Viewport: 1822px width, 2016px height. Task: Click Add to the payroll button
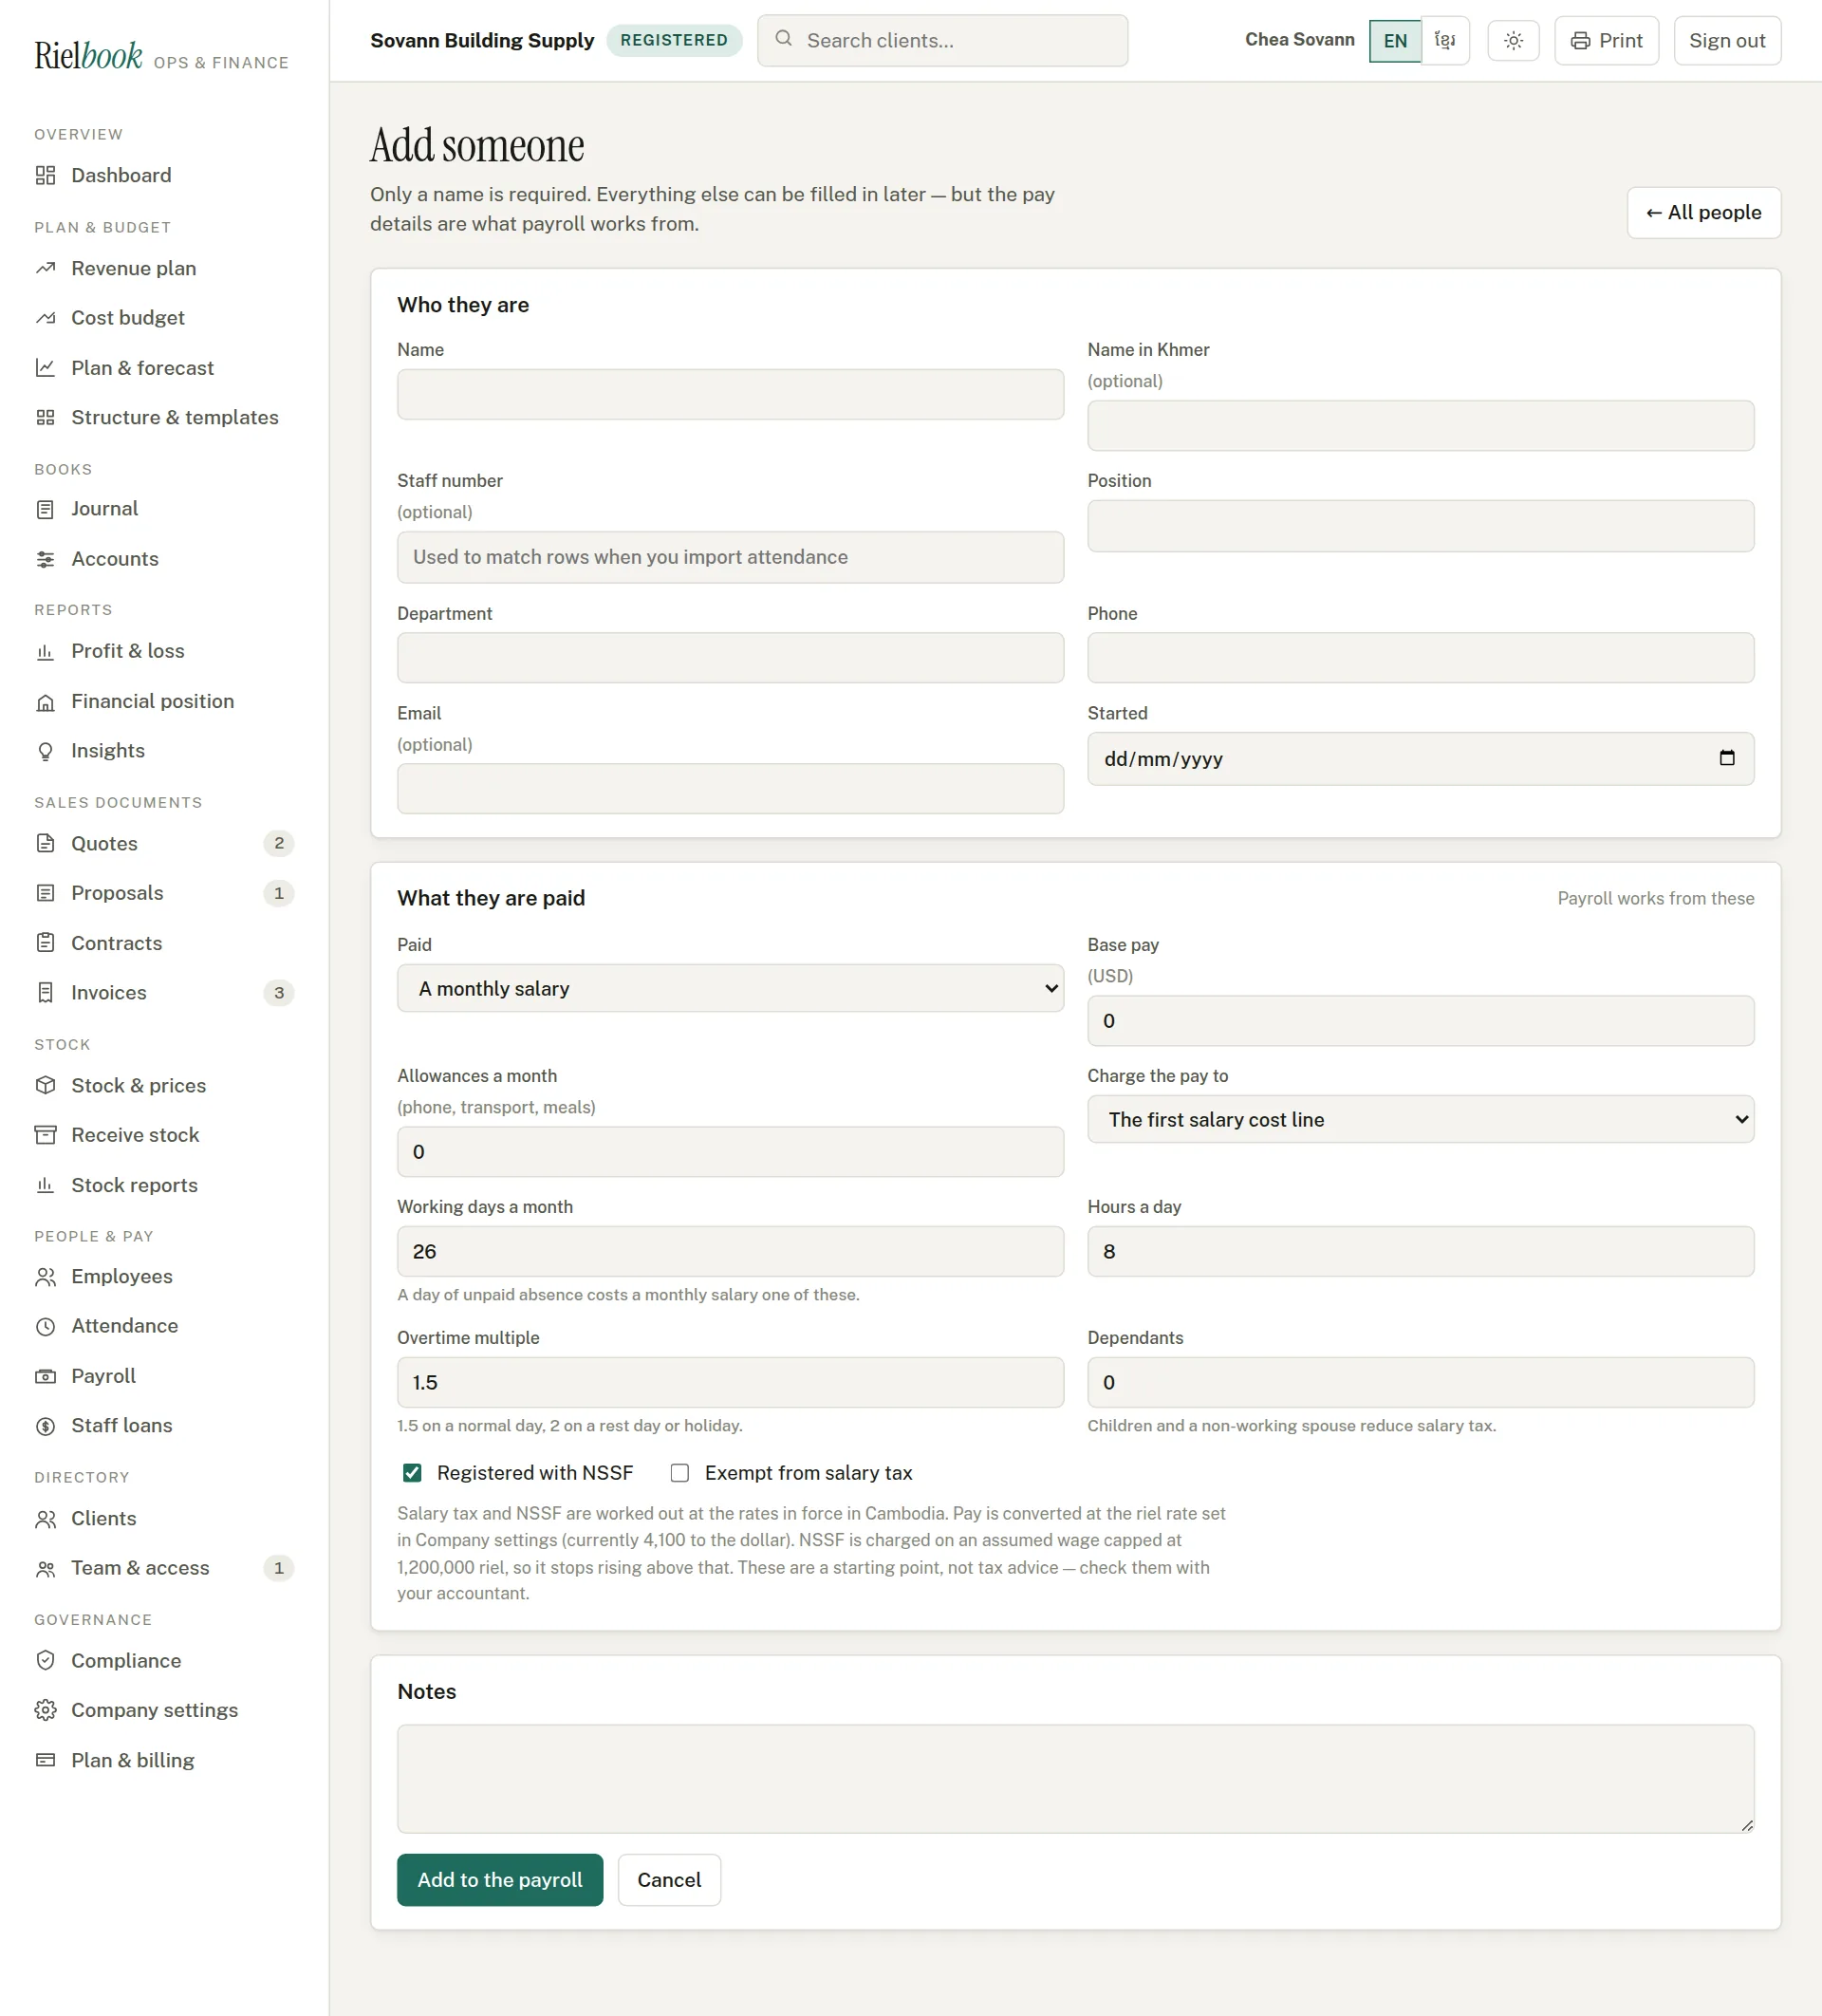tap(500, 1880)
